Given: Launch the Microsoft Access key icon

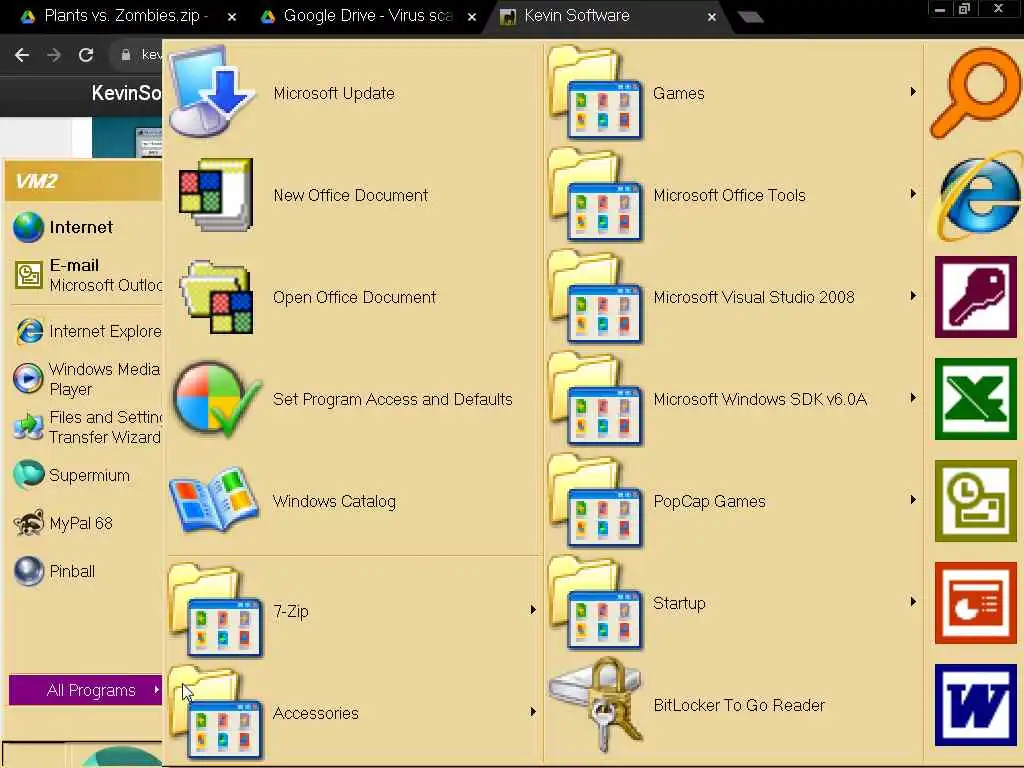Looking at the screenshot, I should tap(976, 296).
